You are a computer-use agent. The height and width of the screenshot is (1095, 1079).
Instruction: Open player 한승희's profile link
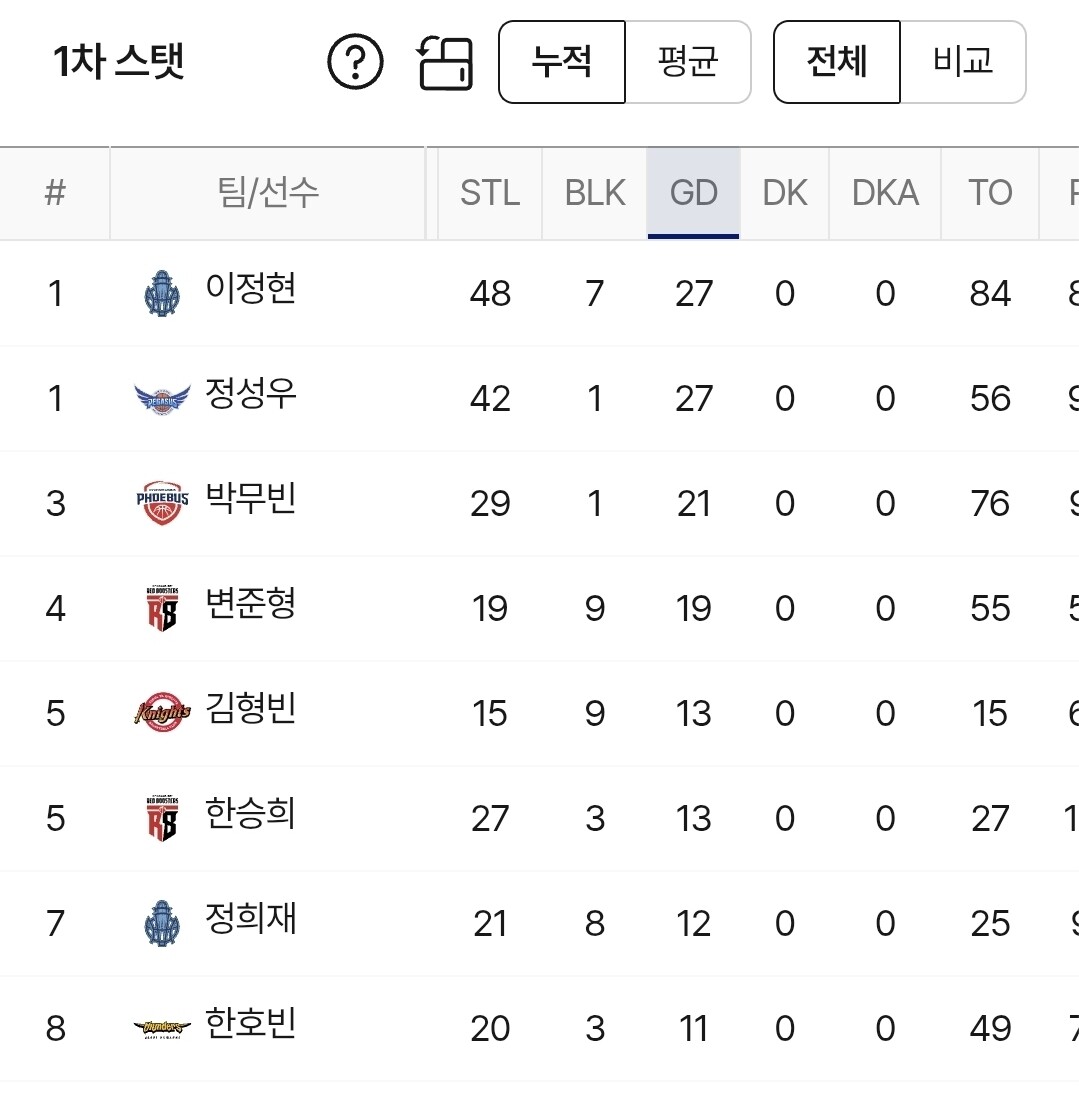tap(250, 814)
